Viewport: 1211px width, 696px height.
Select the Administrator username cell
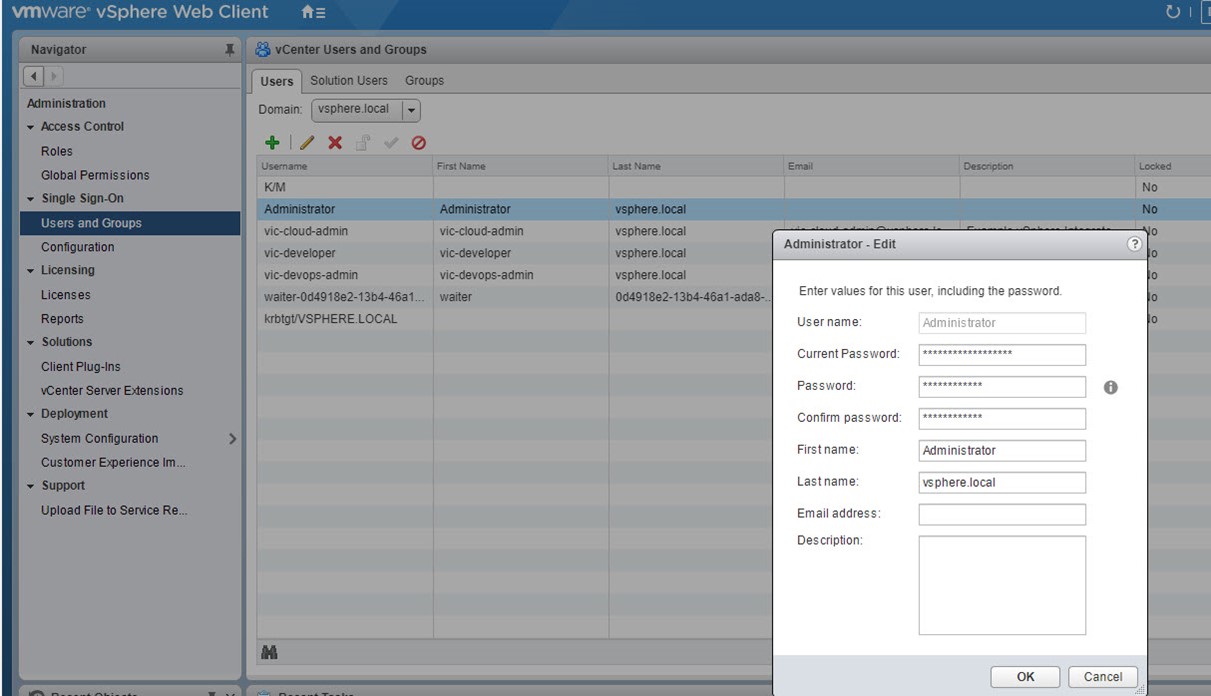click(345, 209)
